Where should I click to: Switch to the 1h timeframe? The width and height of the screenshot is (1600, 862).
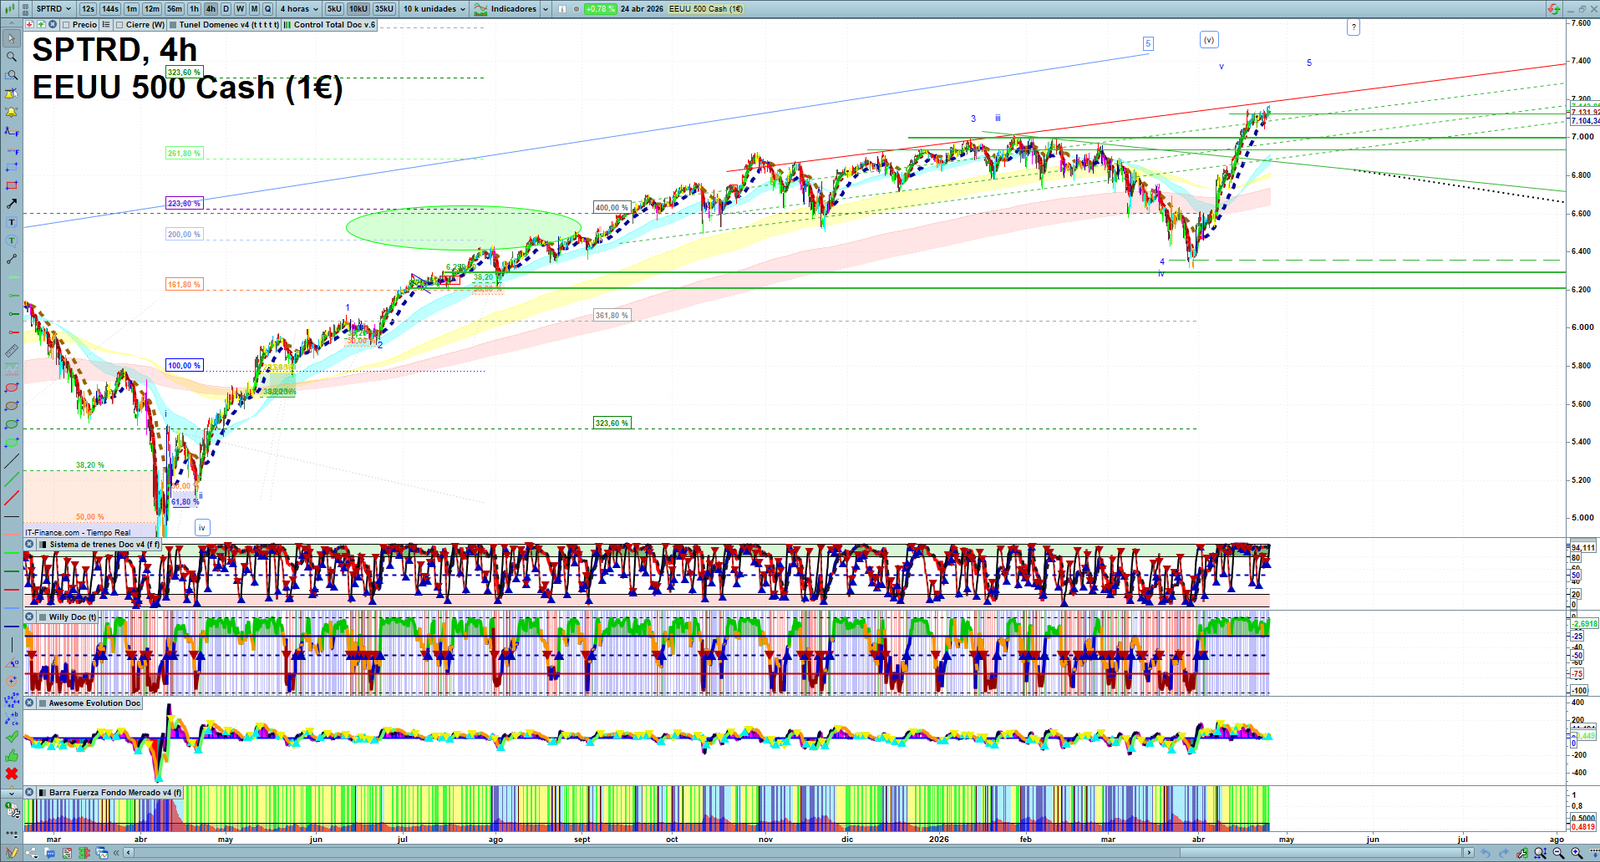point(194,9)
